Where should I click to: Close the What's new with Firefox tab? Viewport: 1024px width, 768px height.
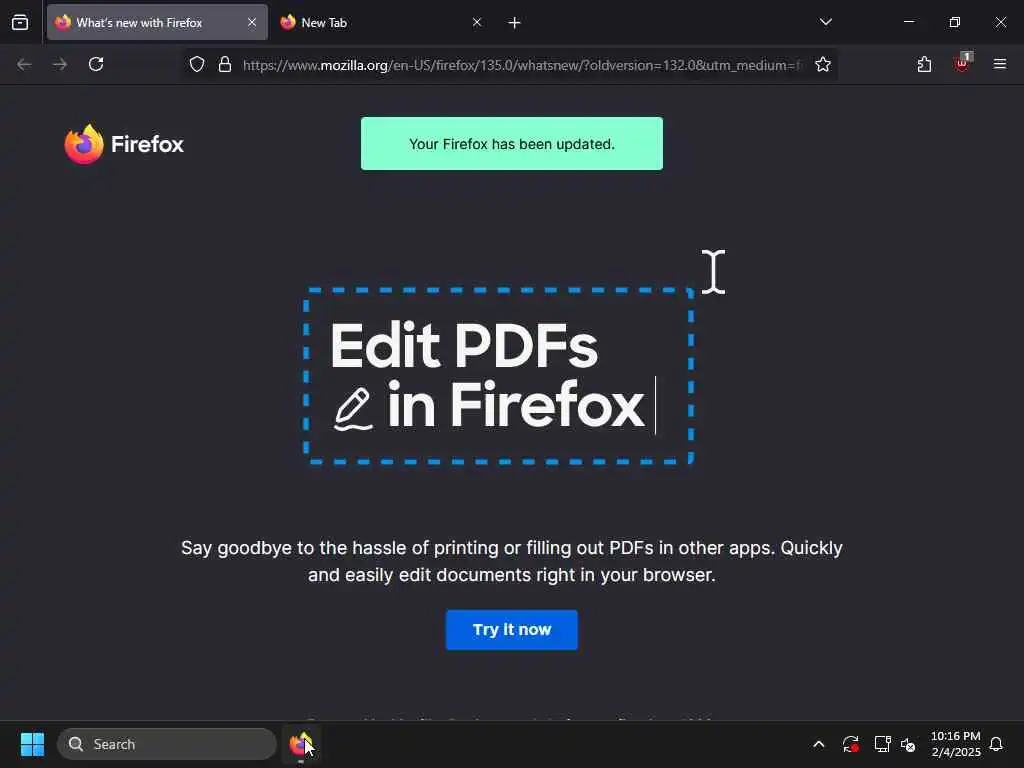(x=252, y=23)
